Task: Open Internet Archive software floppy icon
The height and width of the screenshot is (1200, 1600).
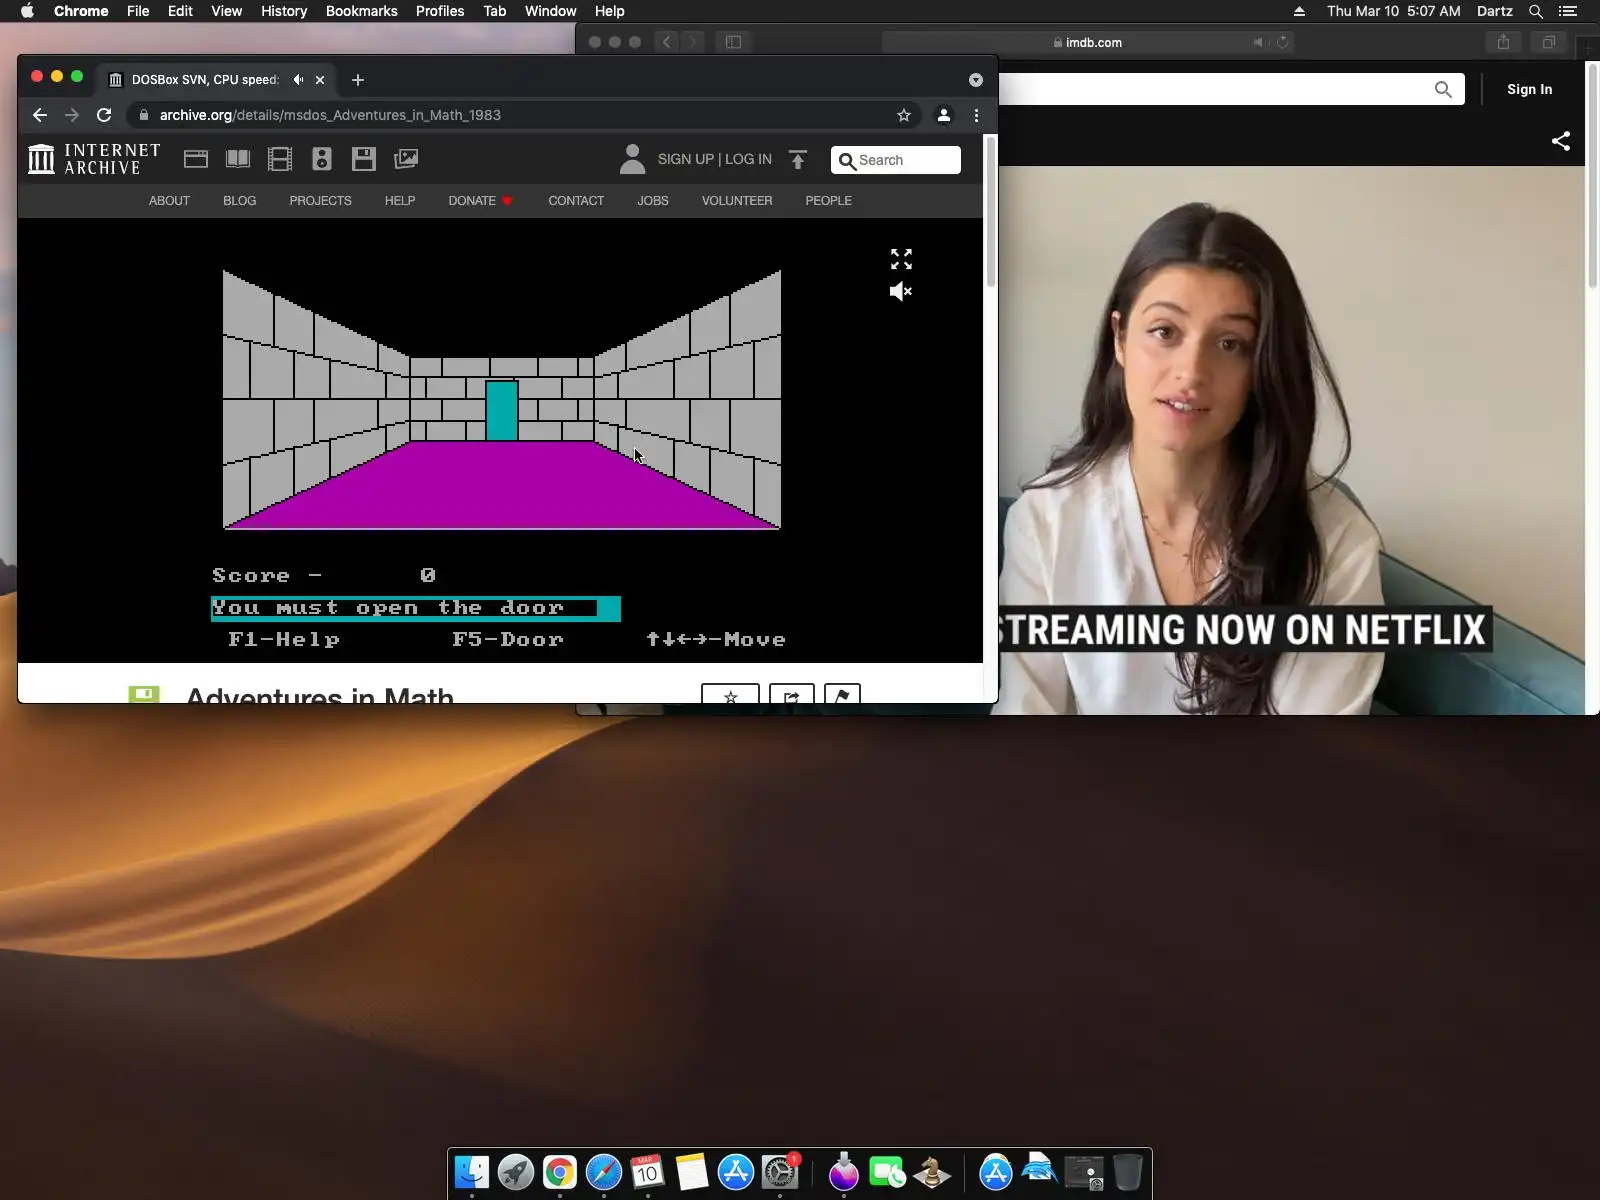Action: pos(364,159)
